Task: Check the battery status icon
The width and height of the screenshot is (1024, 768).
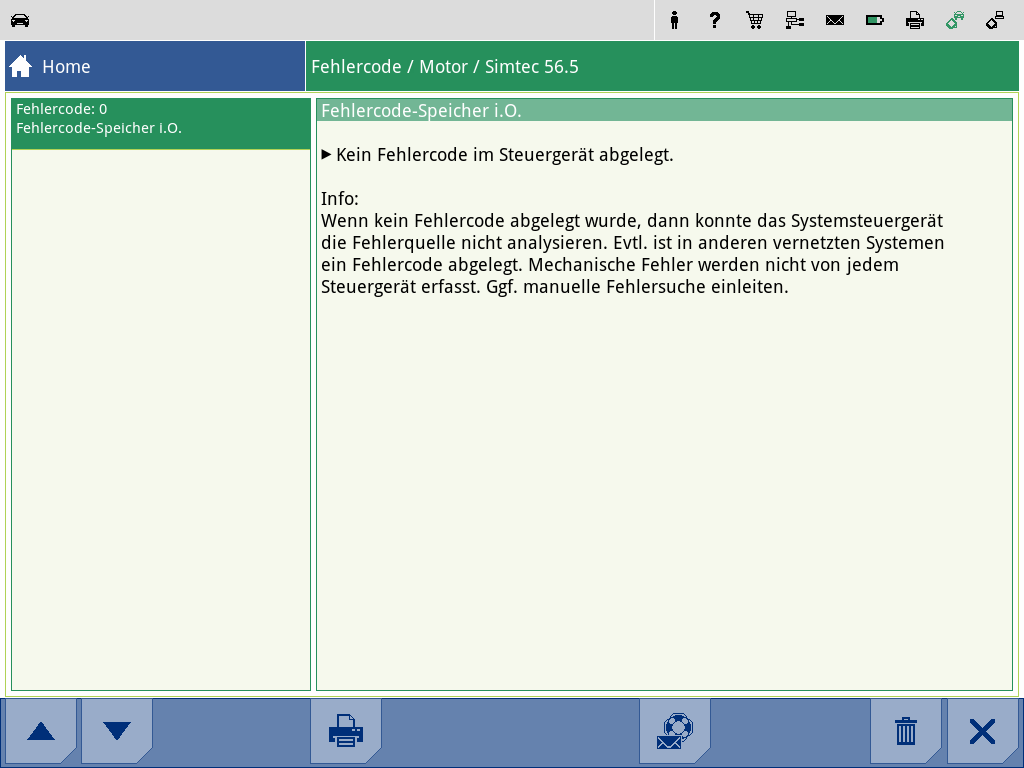Action: (875, 20)
